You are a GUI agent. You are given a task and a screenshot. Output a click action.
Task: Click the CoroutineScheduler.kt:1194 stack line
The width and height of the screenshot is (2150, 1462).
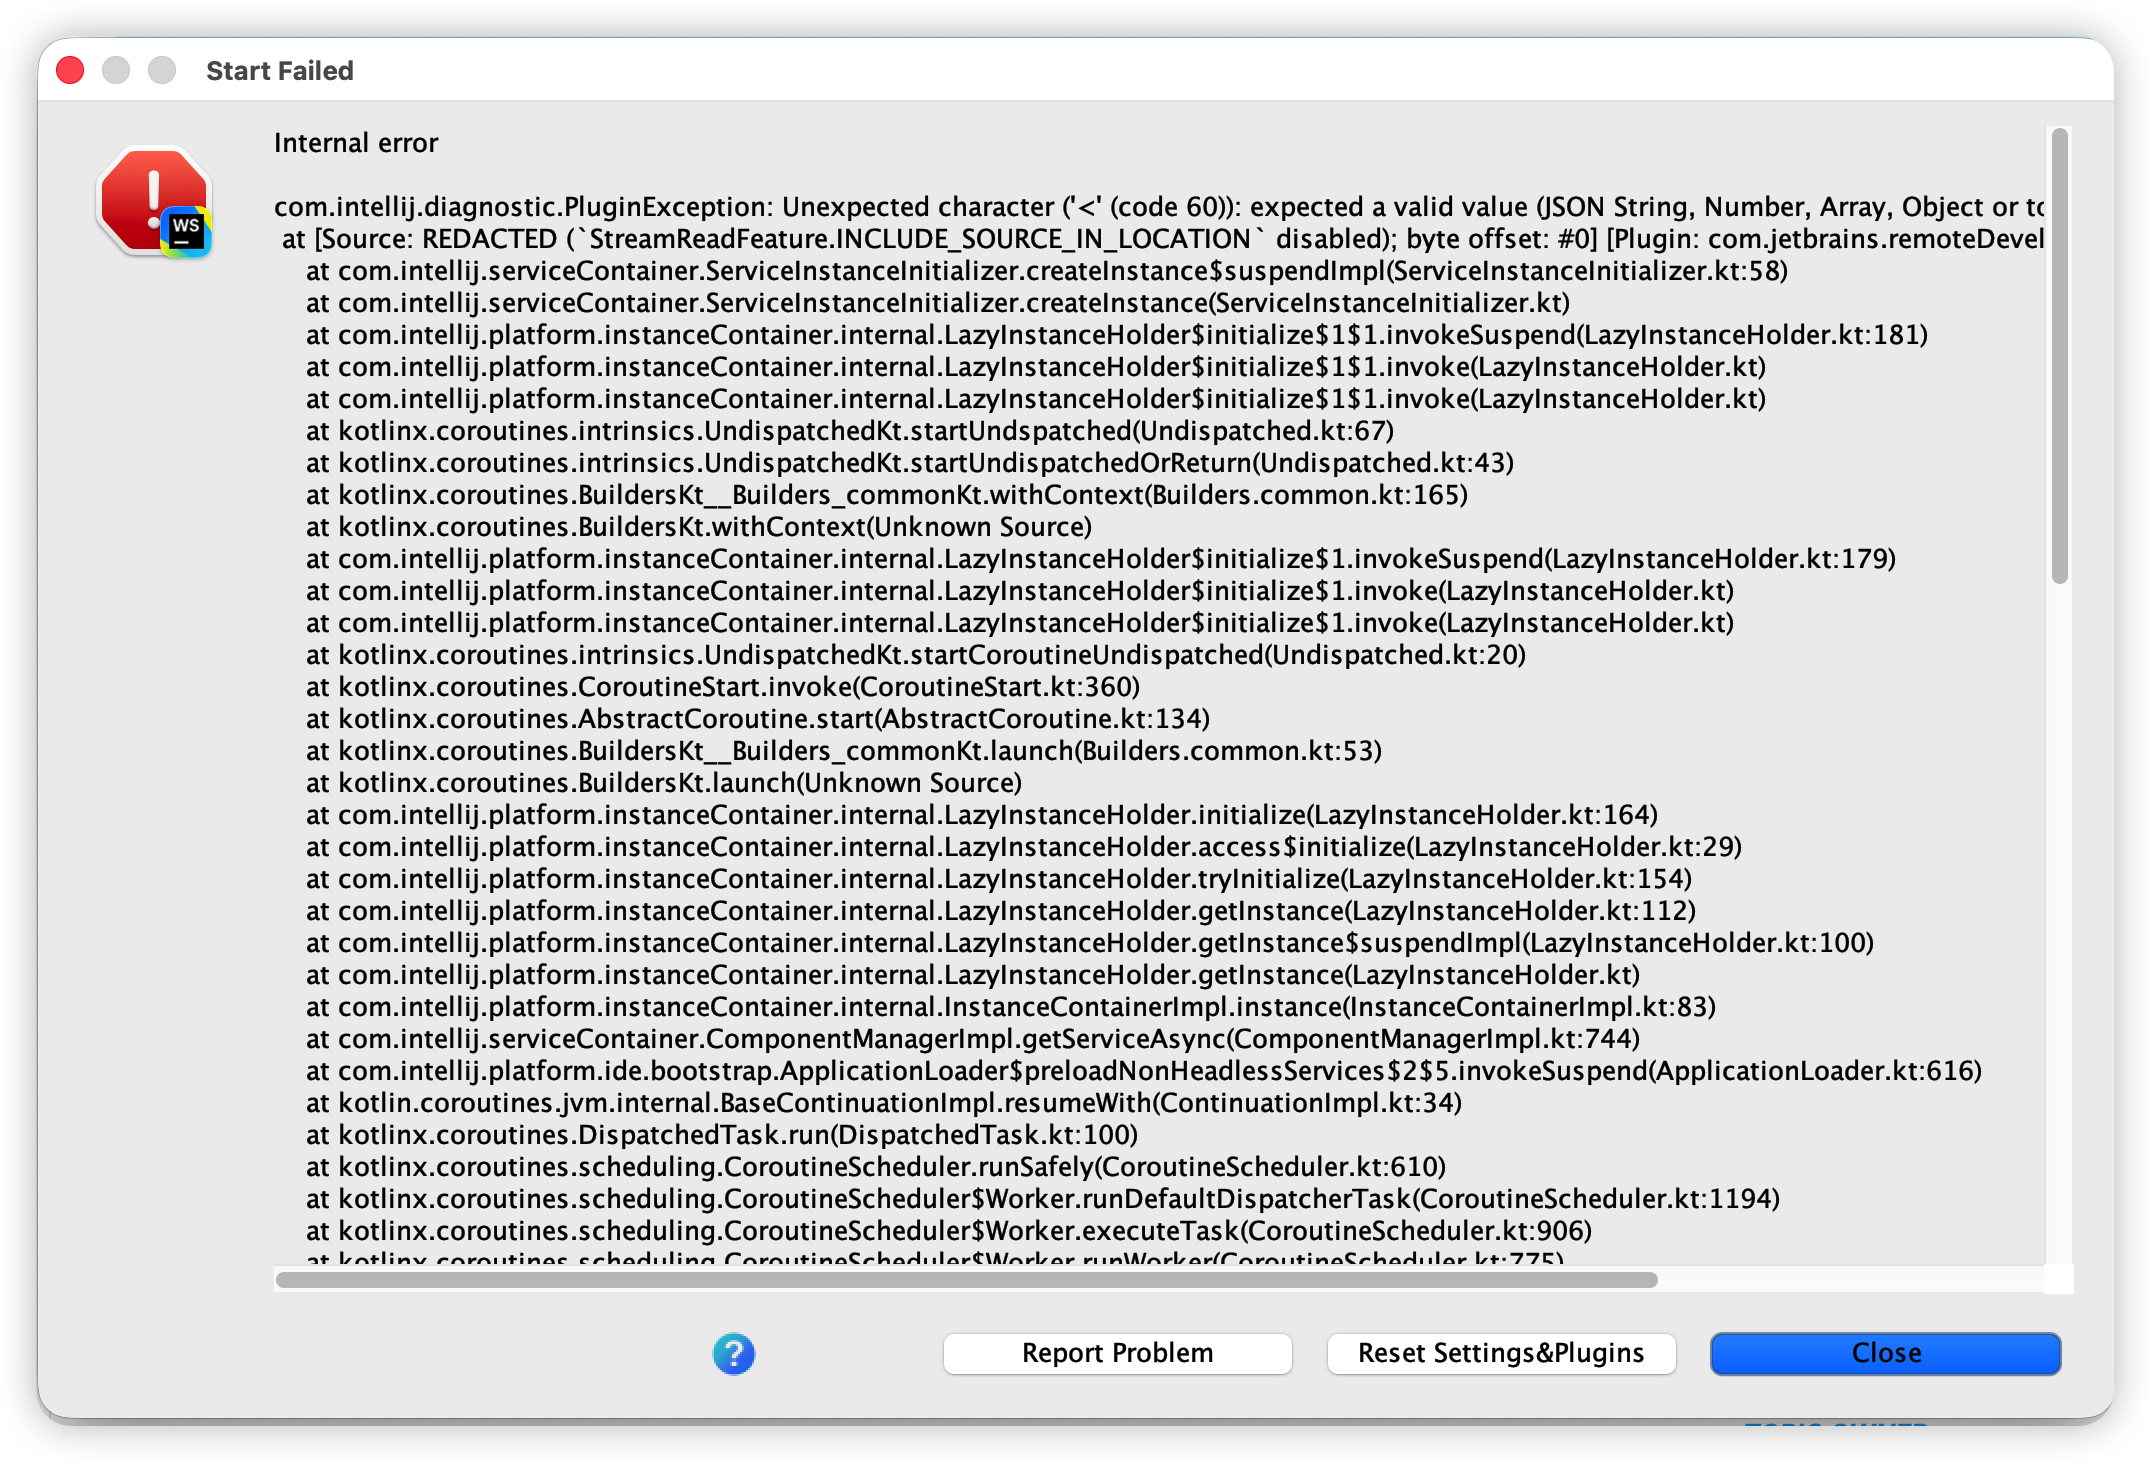point(1043,1199)
